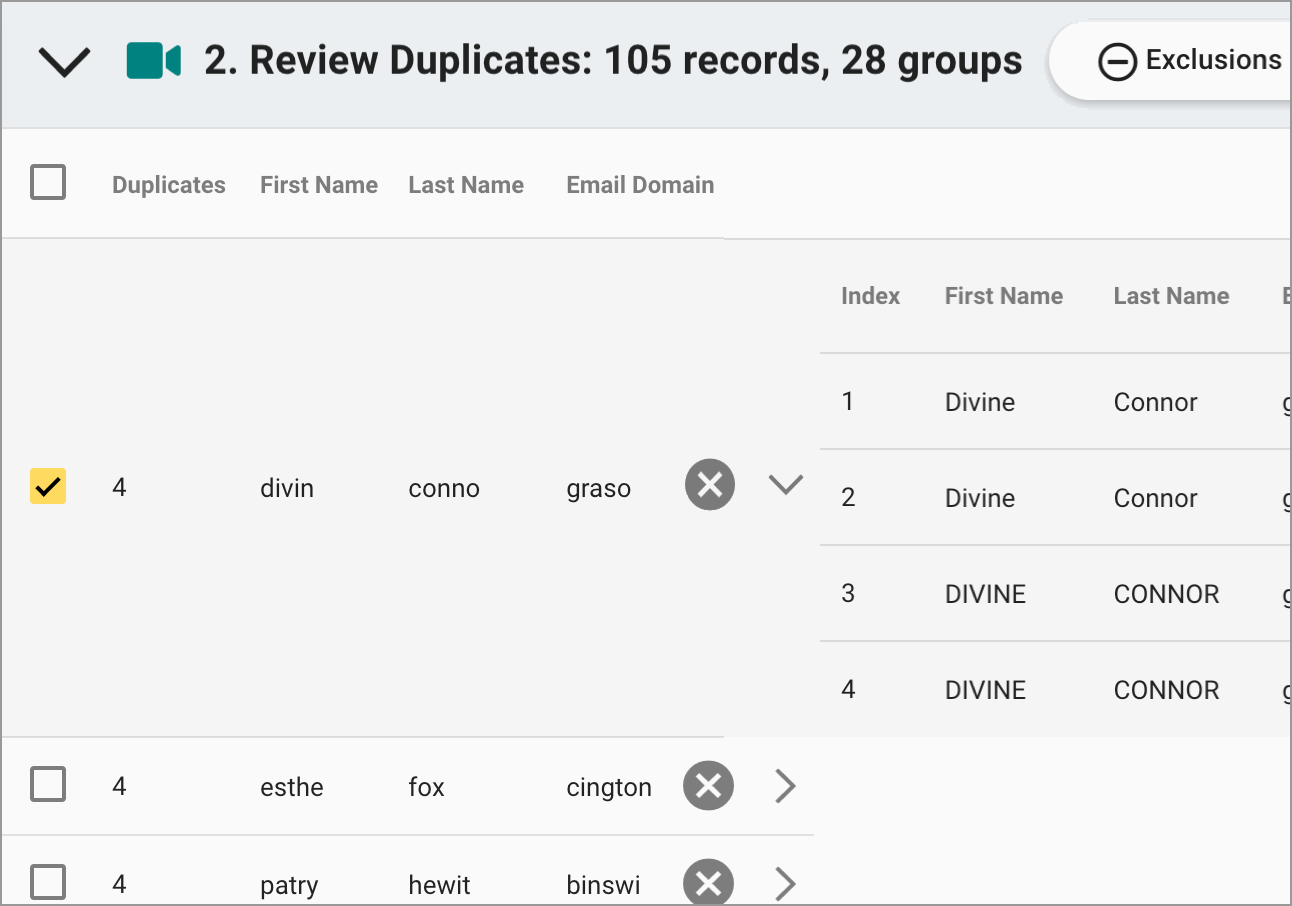The width and height of the screenshot is (1292, 906).
Task: Select the Index 3 DIVINE CONNOR record
Action: [1050, 593]
